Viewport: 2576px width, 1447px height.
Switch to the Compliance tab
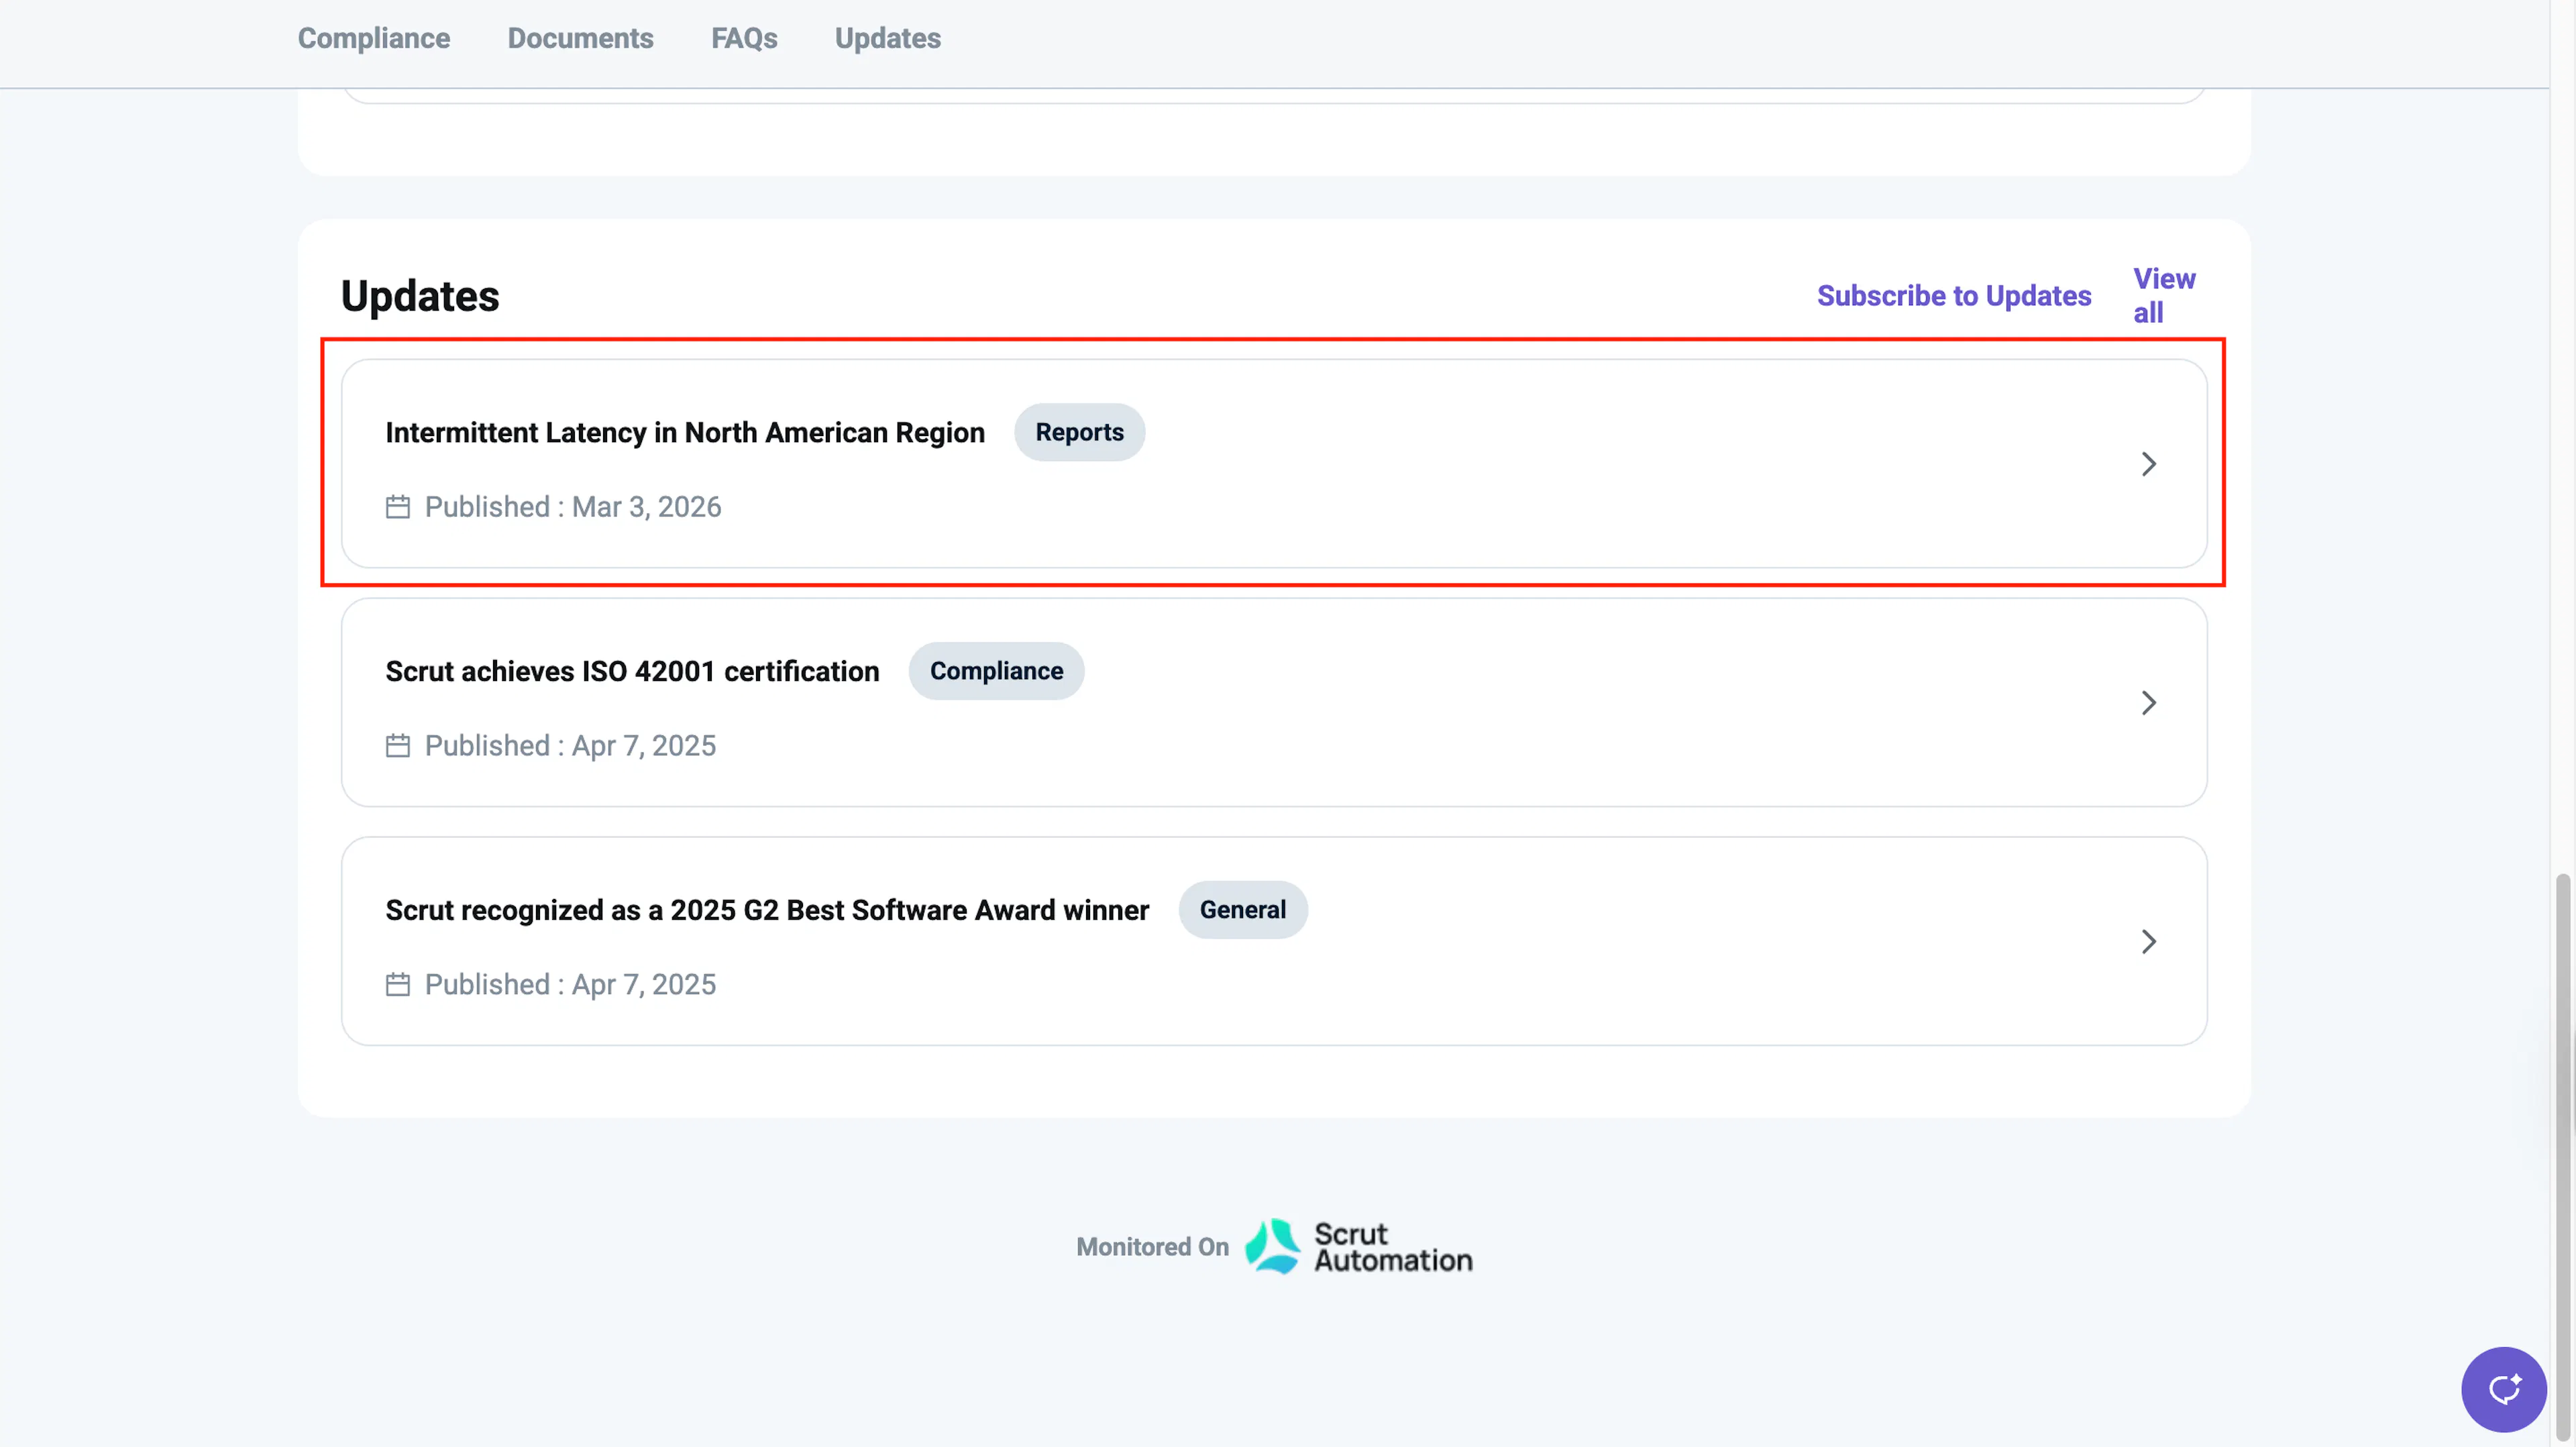(374, 38)
